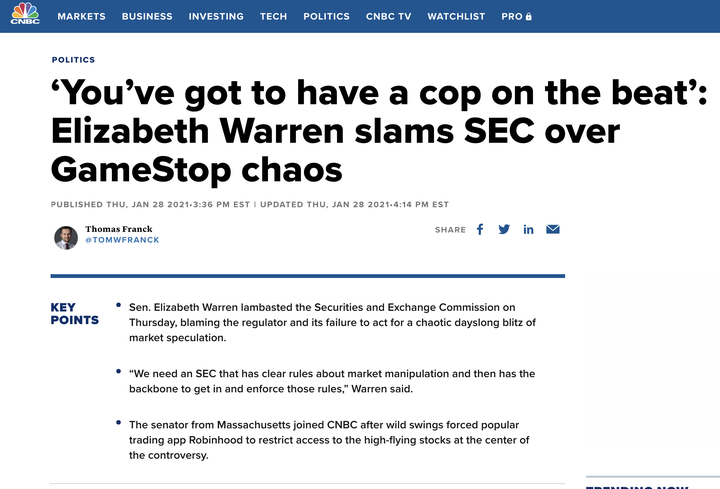Share article on Twitter
Viewport: 720px width, 489px height.
[x=504, y=229]
